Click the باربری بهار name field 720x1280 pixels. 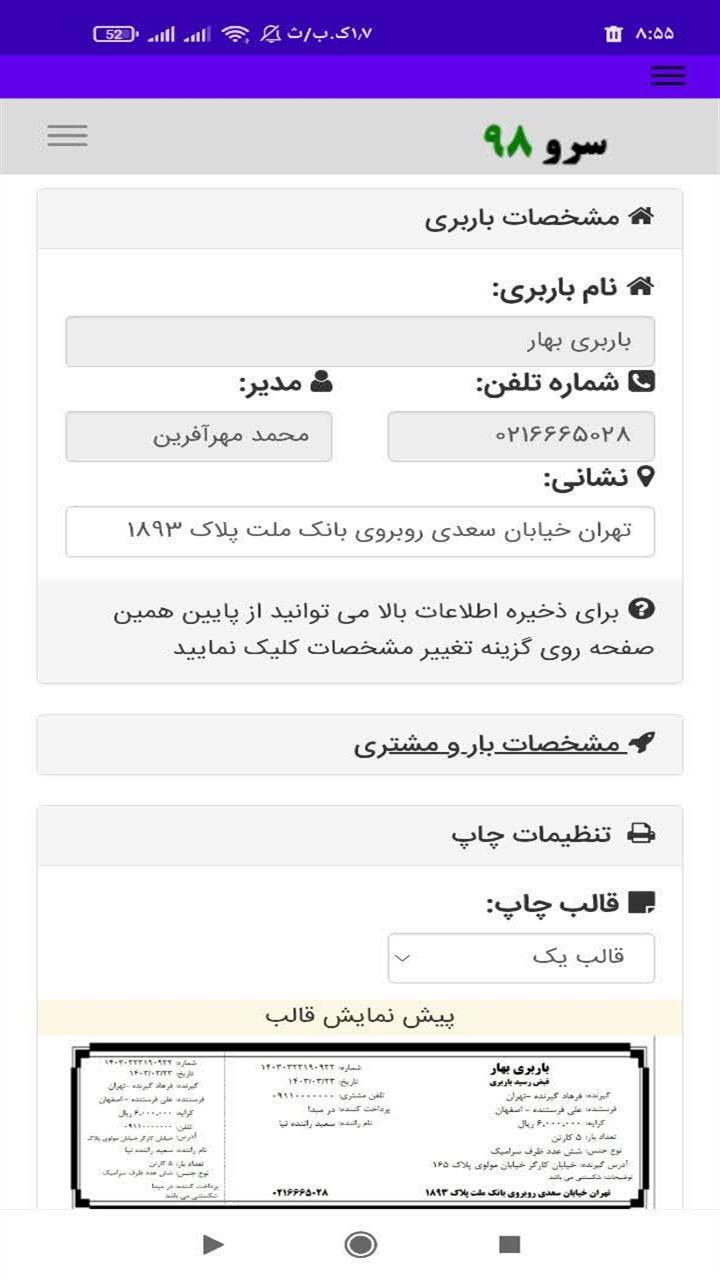pyautogui.click(x=360, y=340)
